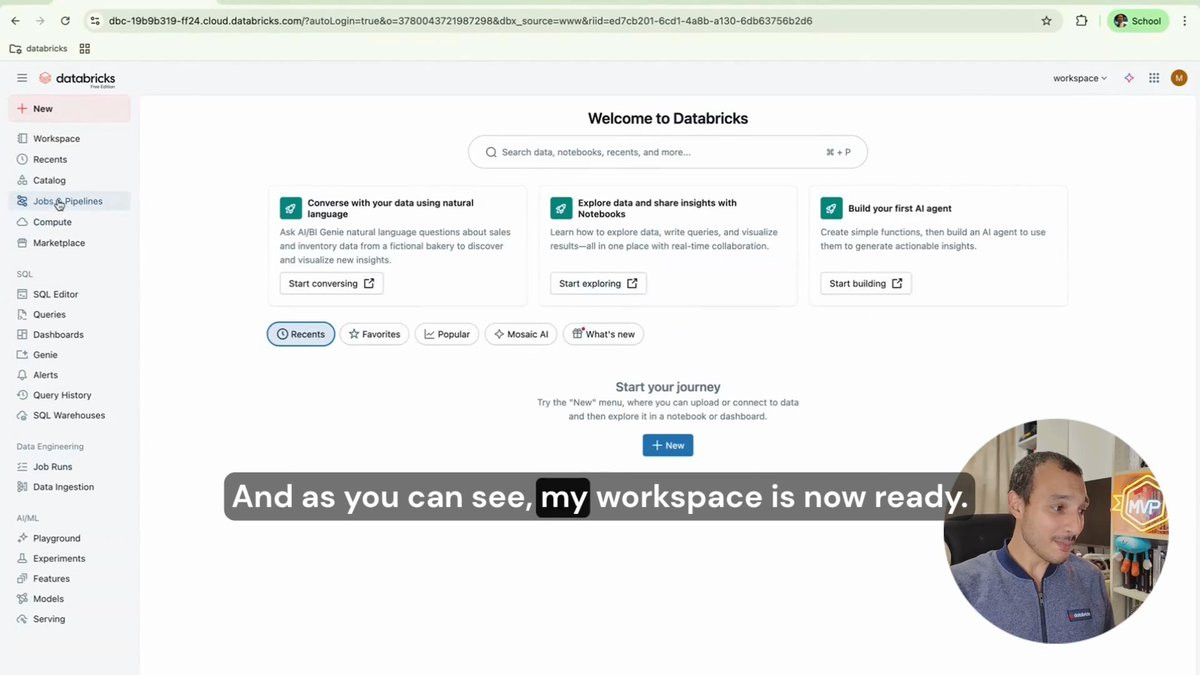Click the Start exploring button

pyautogui.click(x=598, y=283)
